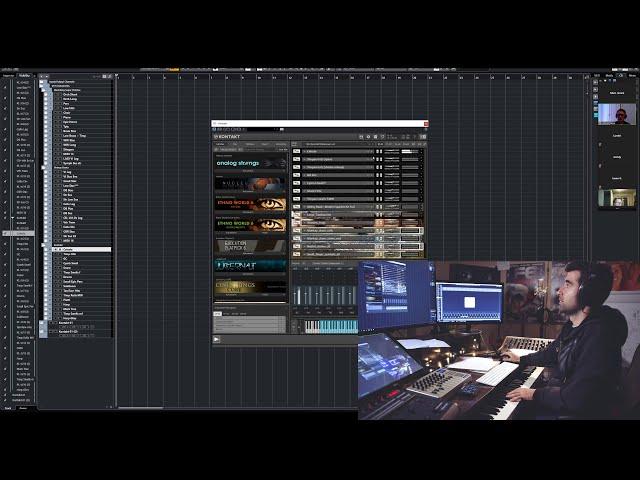Mute the first instrument in Kontakt rack
This screenshot has height=480, width=640.
click(x=381, y=151)
